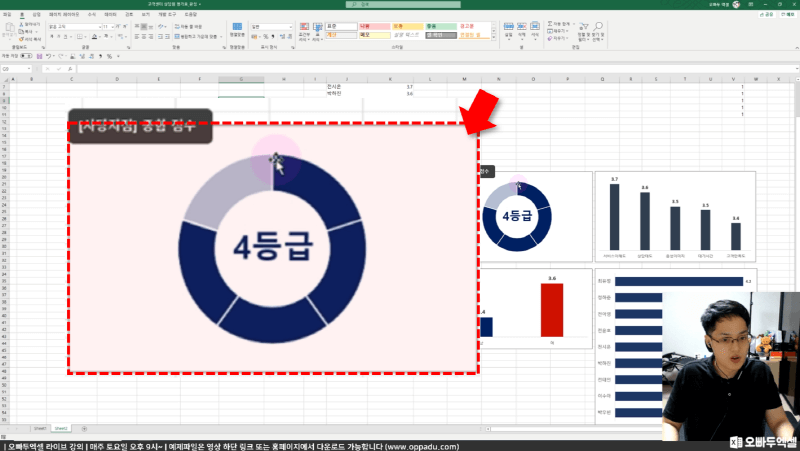Viewport: 800px width, 451px height.
Task: Click the Paste icon in clipboard group
Action: click(x=9, y=29)
